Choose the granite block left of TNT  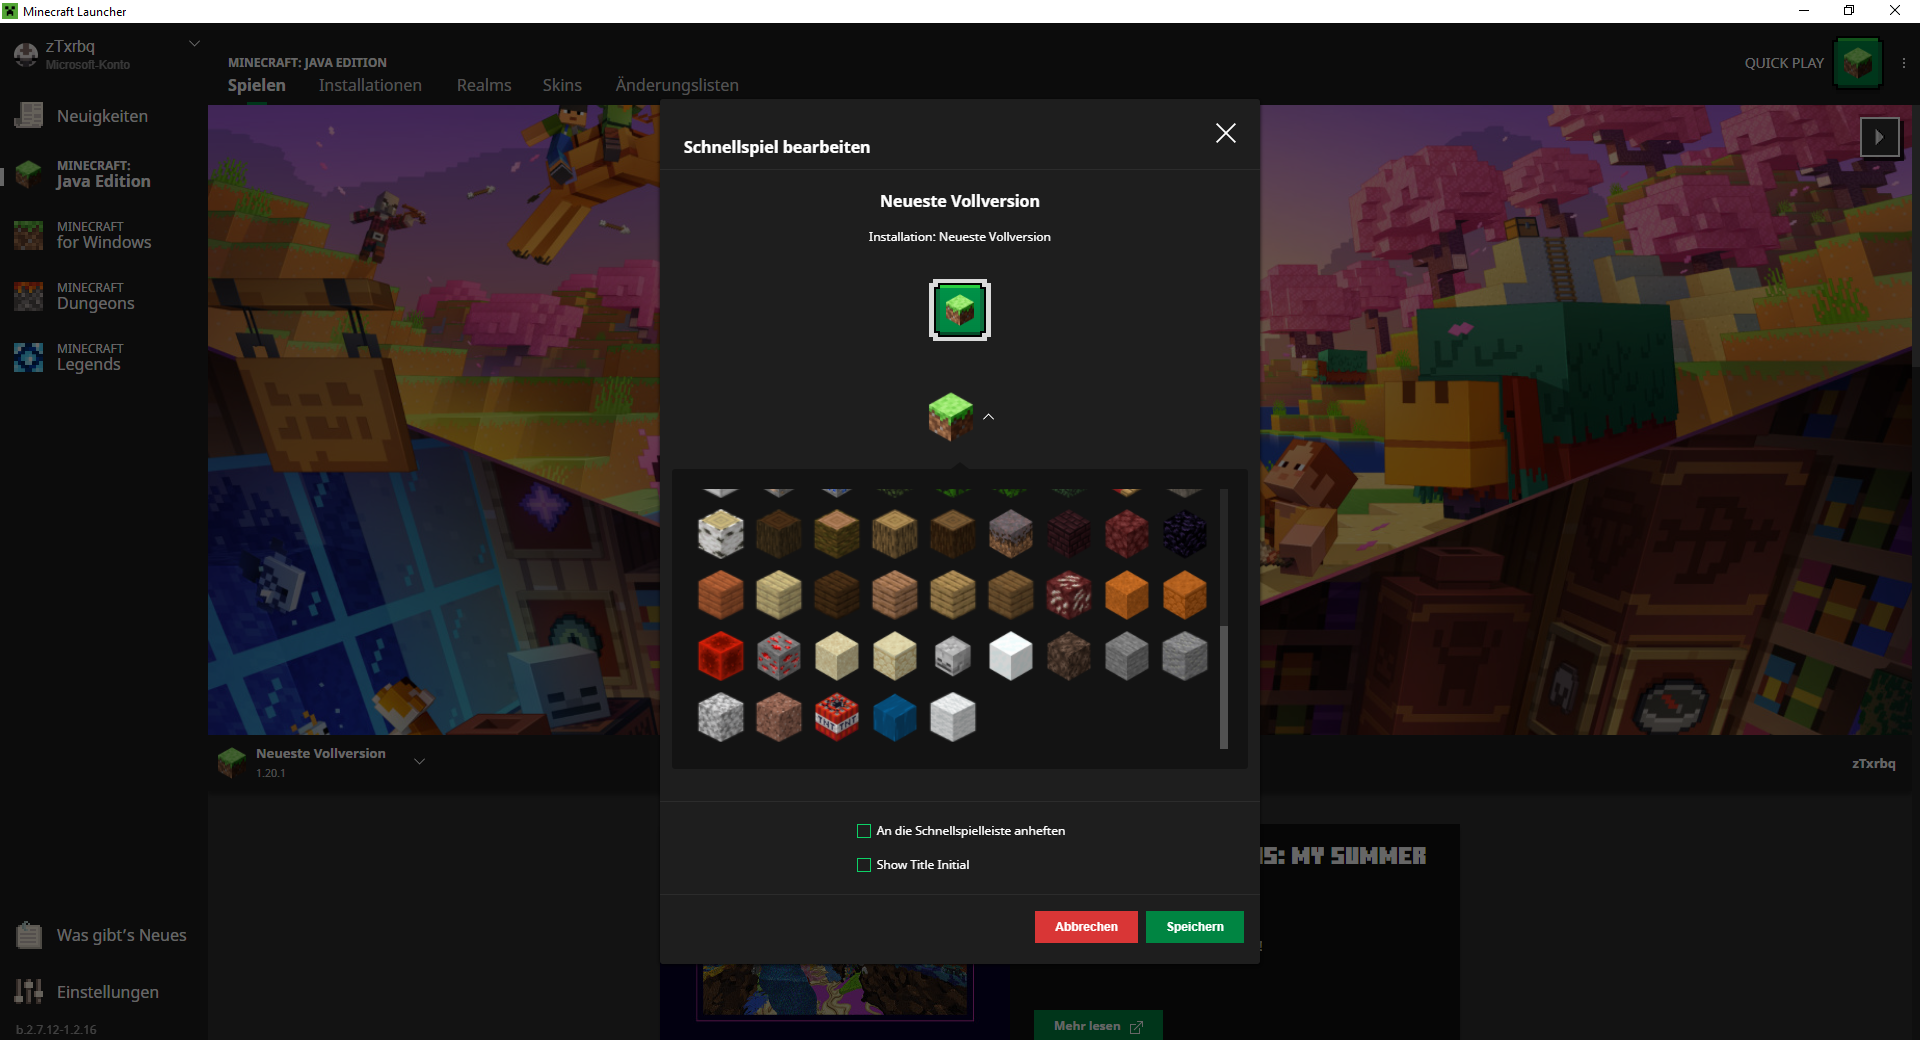click(779, 717)
